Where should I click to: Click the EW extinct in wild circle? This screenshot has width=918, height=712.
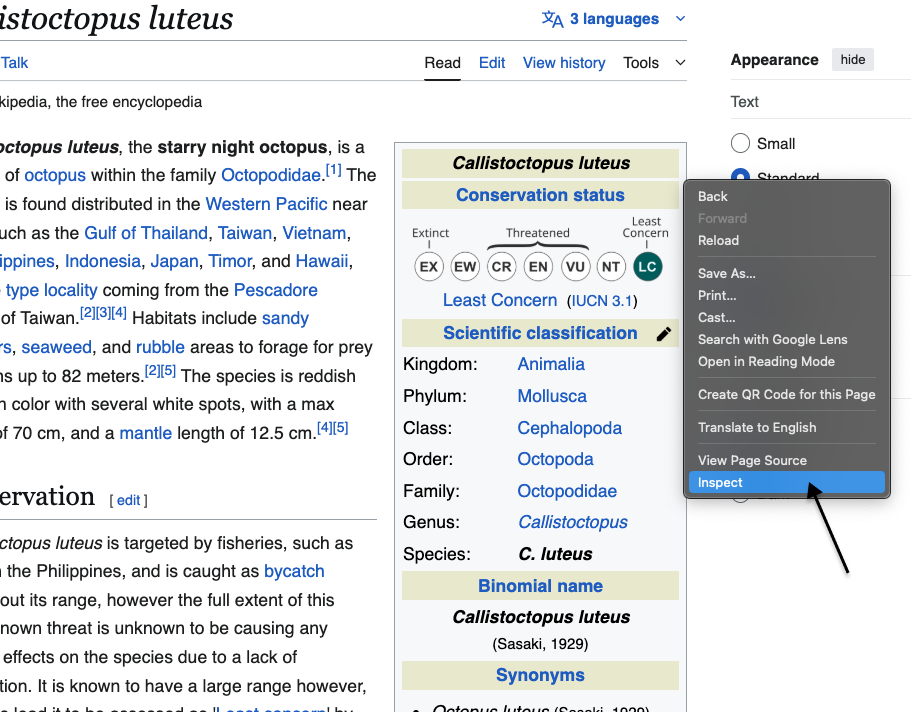click(x=465, y=266)
